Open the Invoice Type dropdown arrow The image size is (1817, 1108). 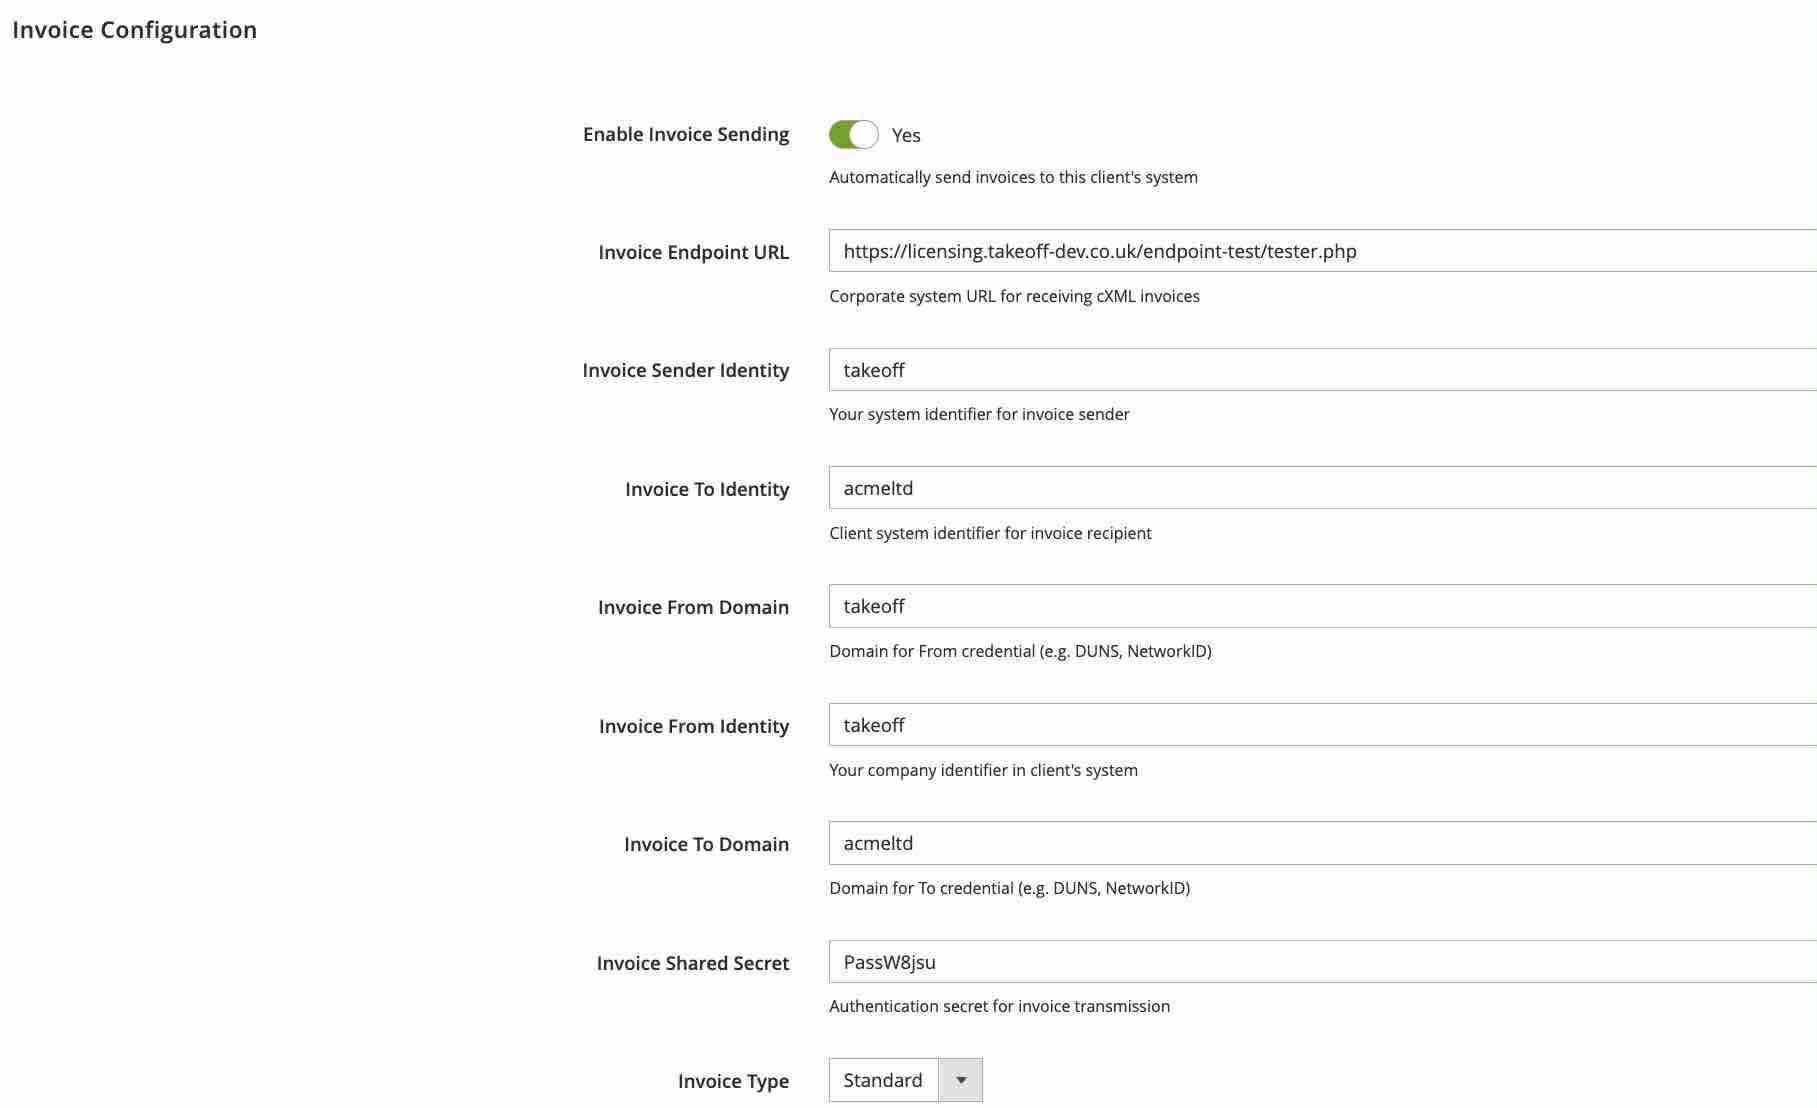coord(960,1080)
